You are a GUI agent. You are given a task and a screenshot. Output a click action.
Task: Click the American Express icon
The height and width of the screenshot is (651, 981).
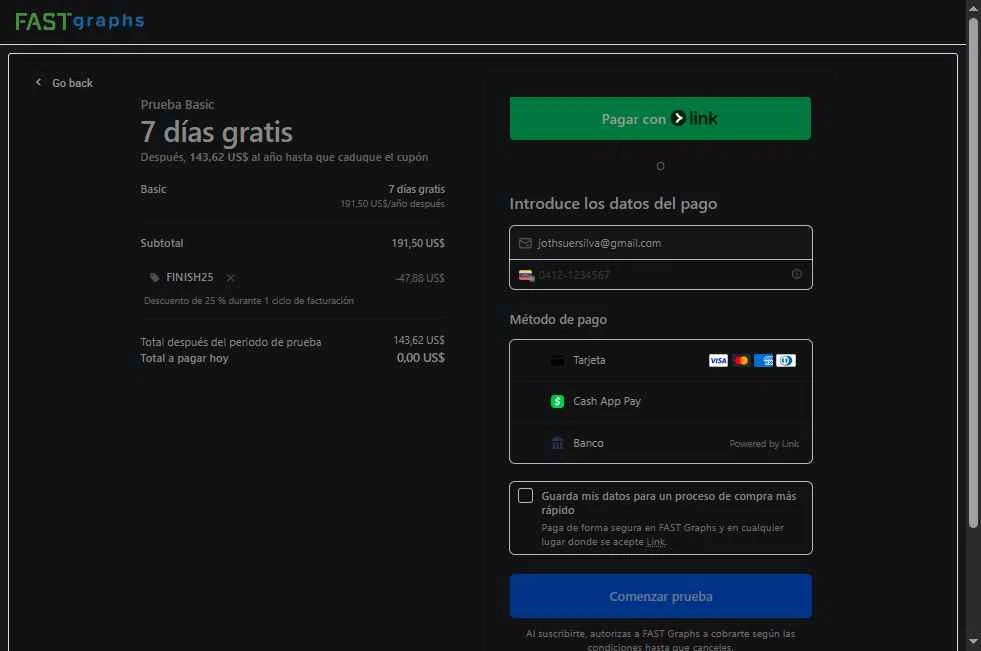763,360
